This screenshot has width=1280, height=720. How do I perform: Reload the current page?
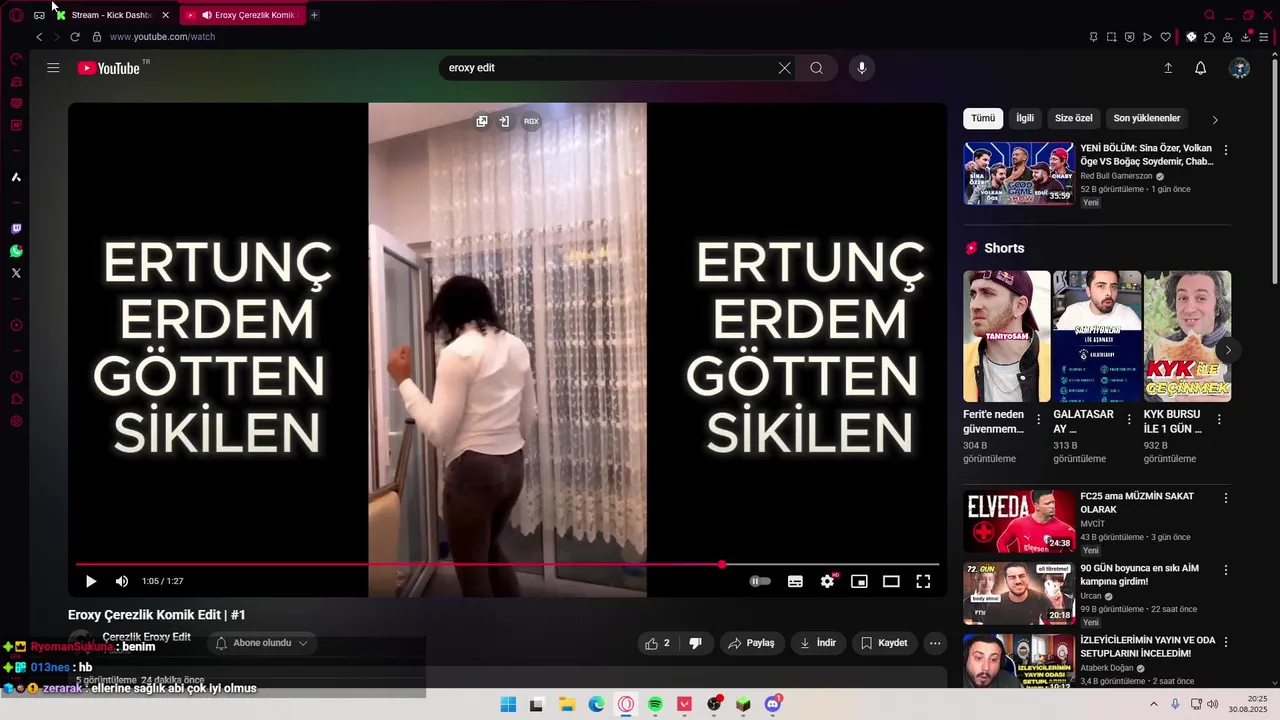click(74, 37)
